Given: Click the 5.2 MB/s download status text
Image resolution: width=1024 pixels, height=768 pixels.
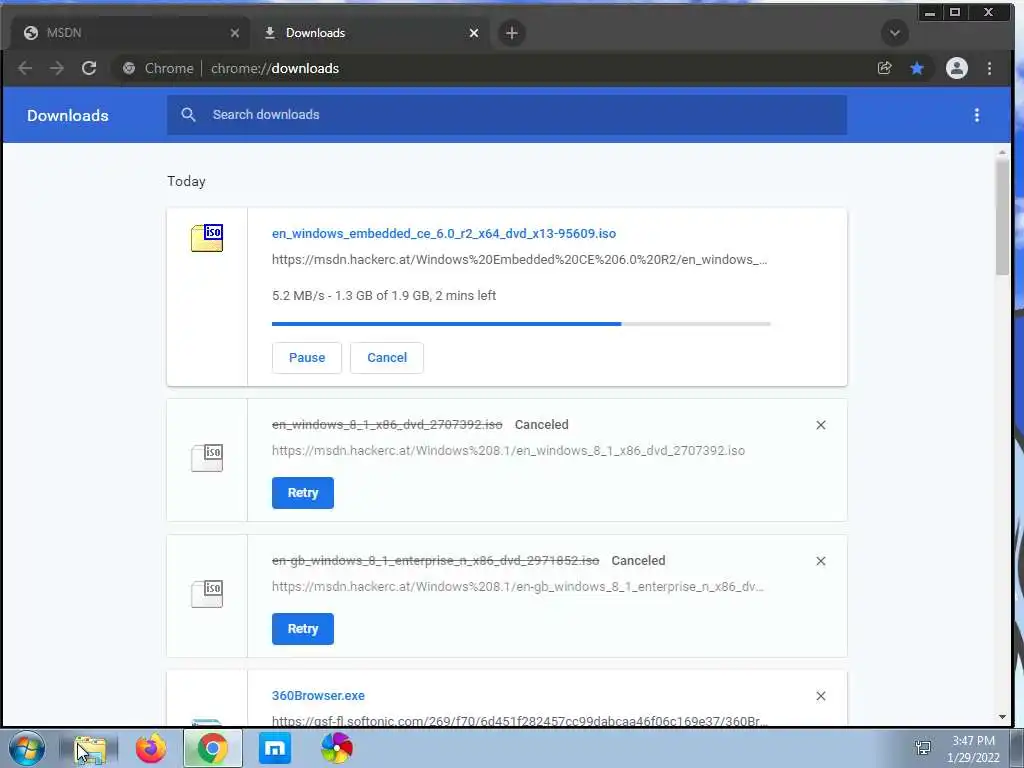Looking at the screenshot, I should click(x=384, y=295).
